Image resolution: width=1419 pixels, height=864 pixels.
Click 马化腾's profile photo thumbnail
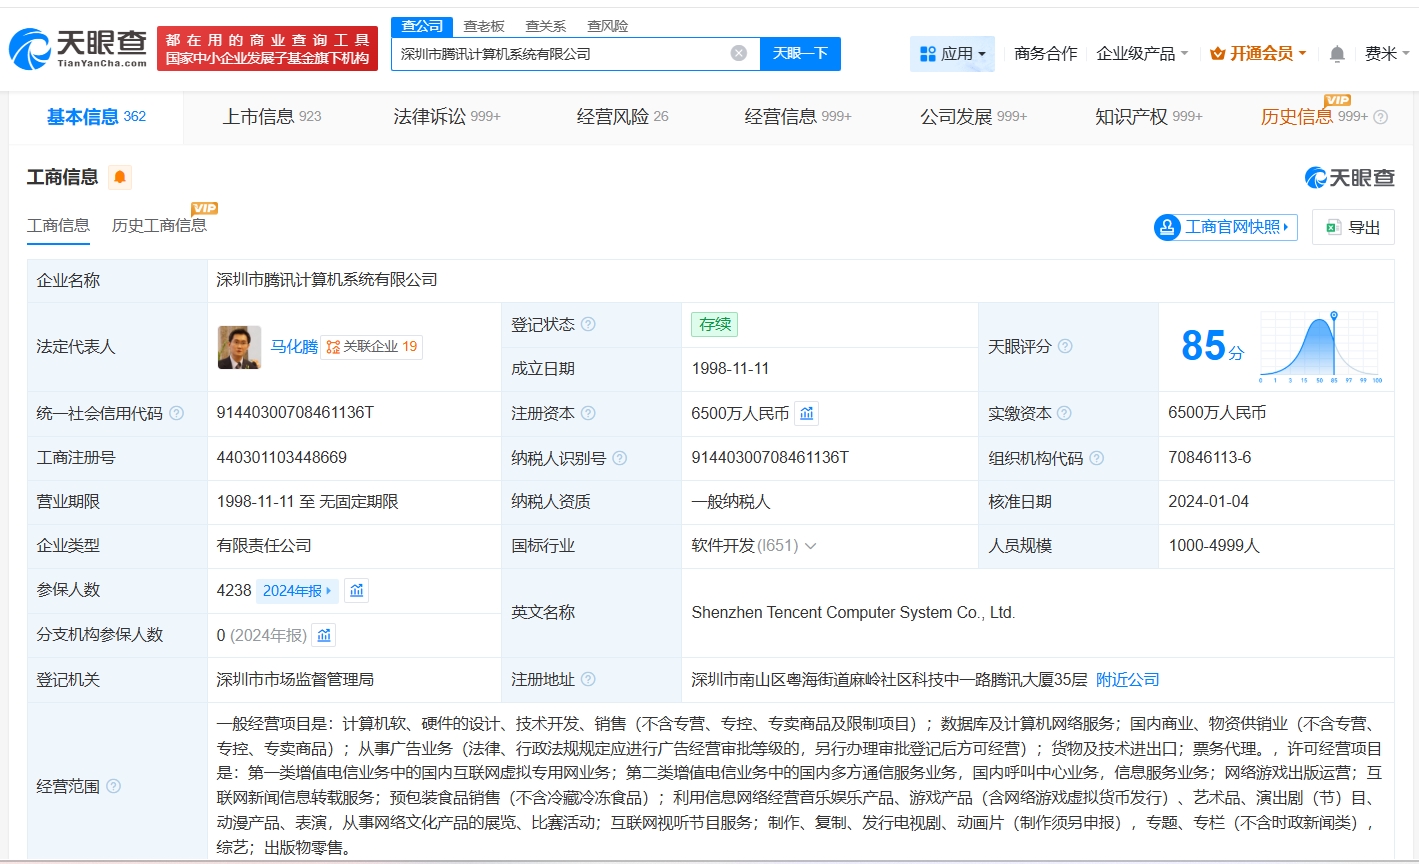coord(239,347)
